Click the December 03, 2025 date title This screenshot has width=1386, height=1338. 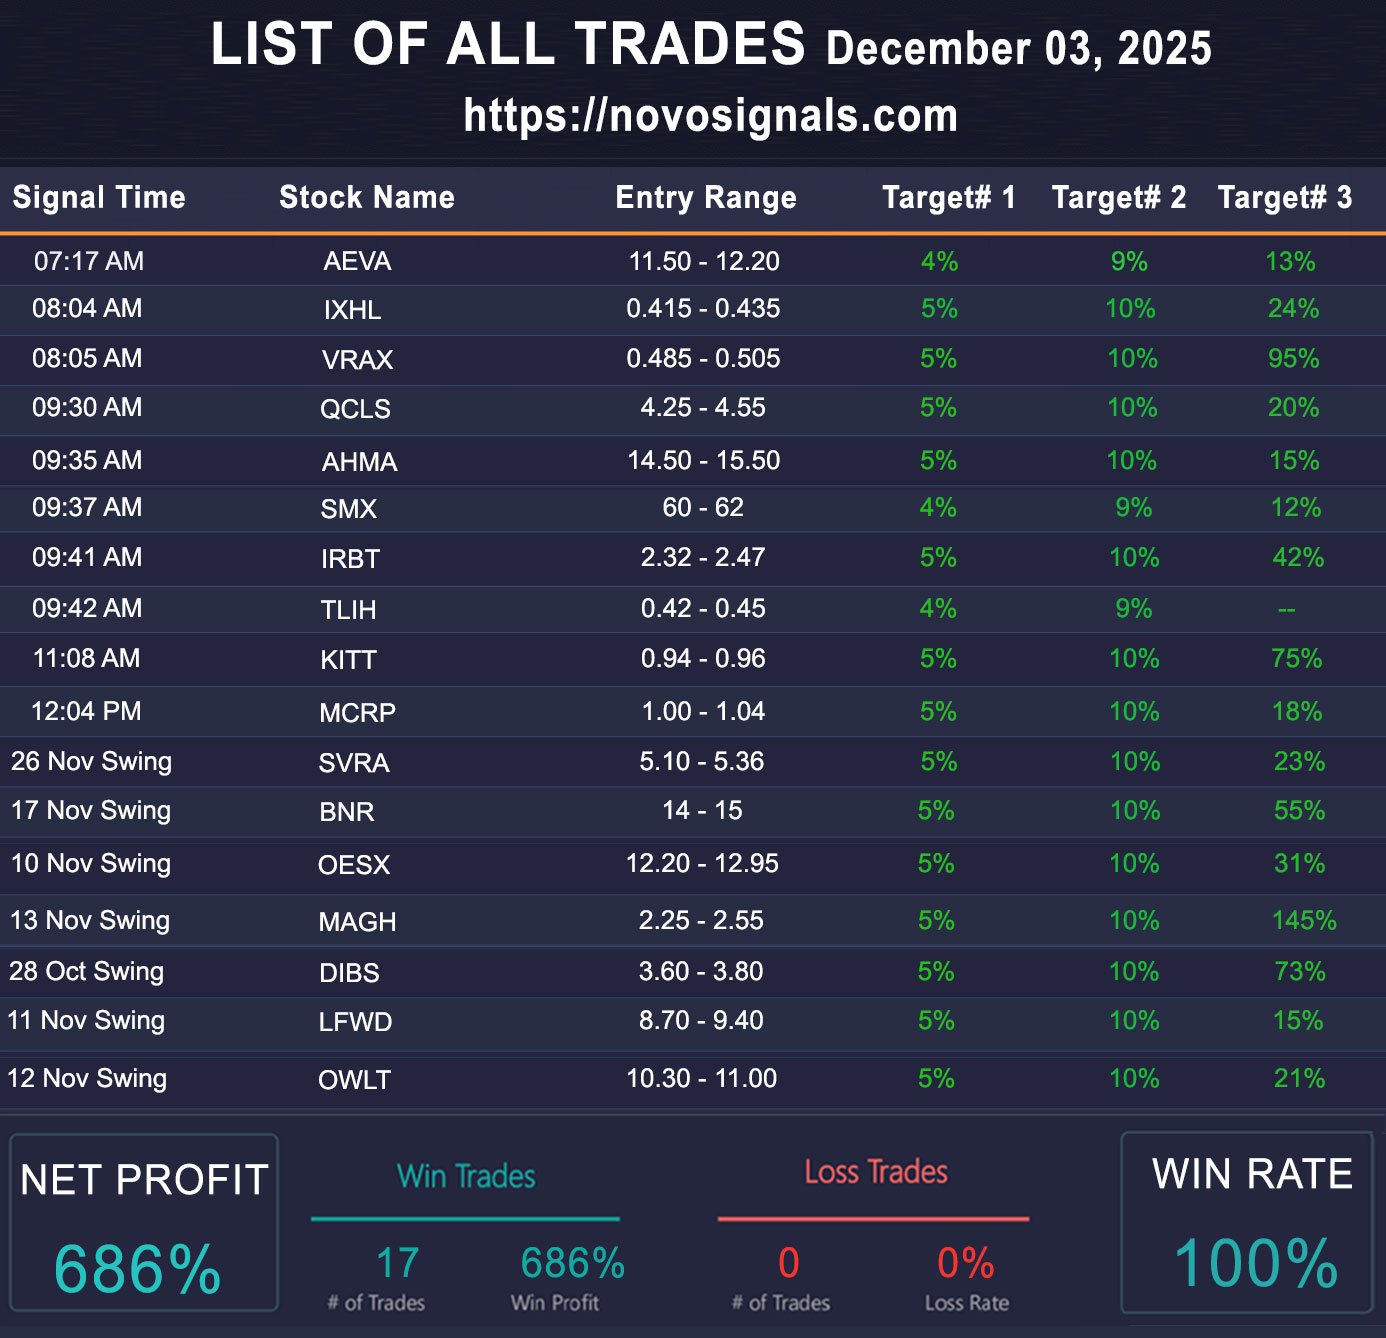[1018, 48]
